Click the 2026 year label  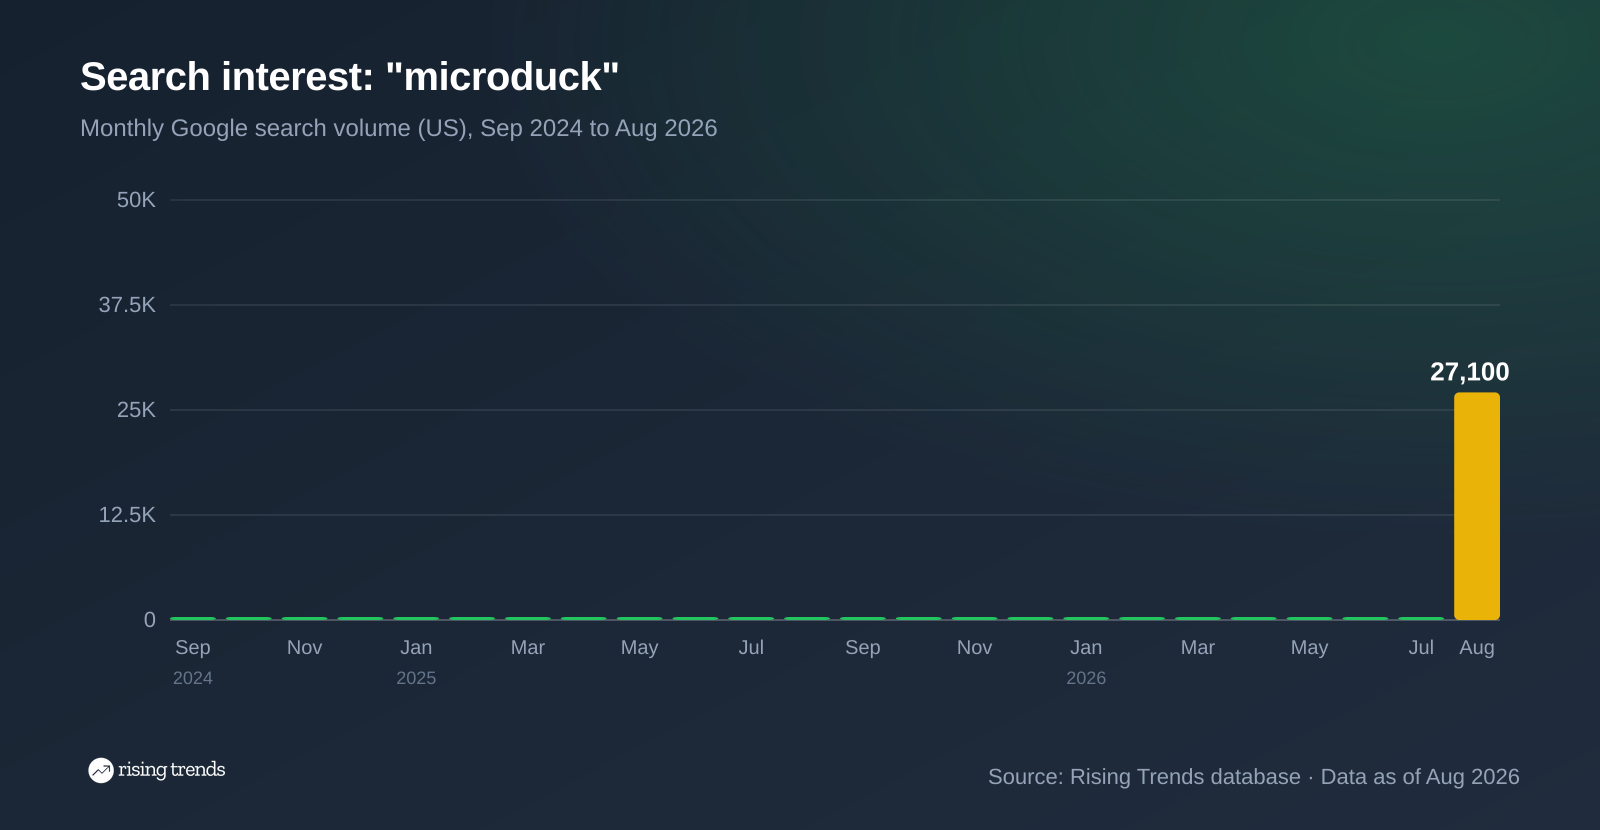click(1086, 678)
